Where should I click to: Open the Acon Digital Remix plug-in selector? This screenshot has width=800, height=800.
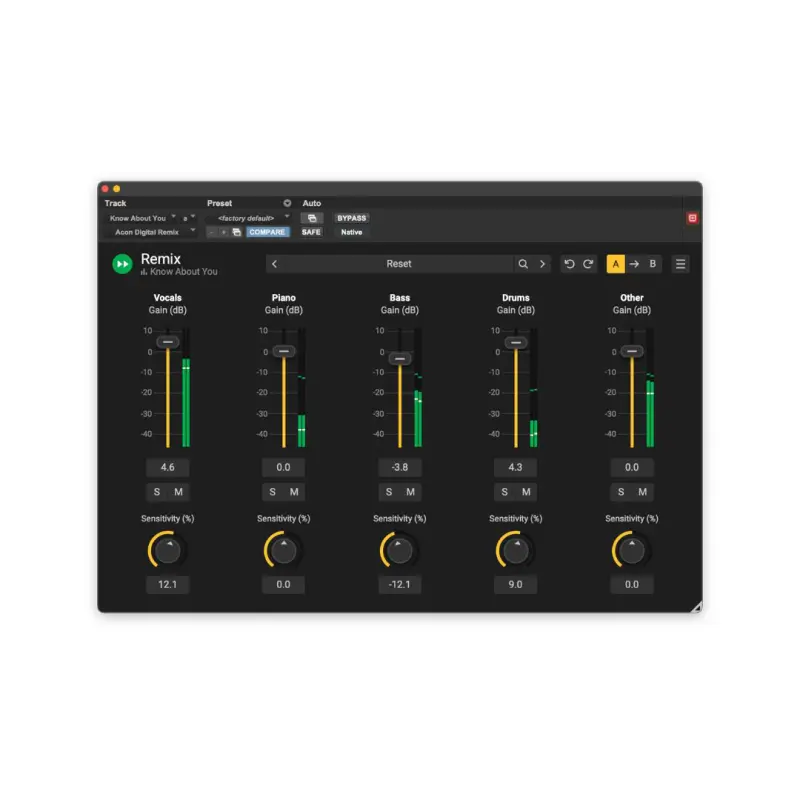click(151, 232)
